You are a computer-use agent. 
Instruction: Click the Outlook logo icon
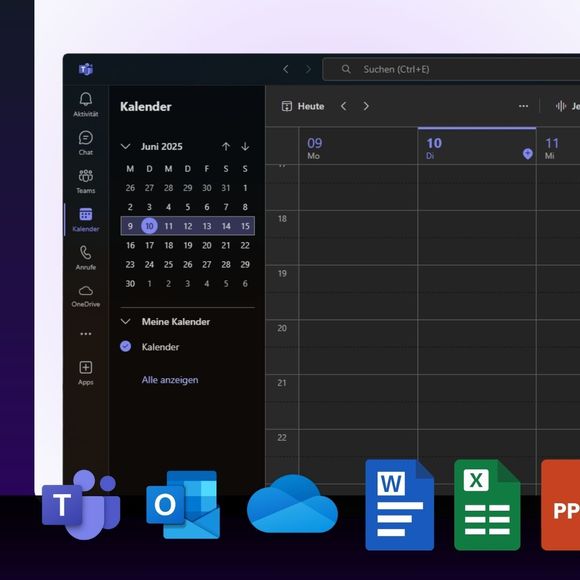click(183, 505)
